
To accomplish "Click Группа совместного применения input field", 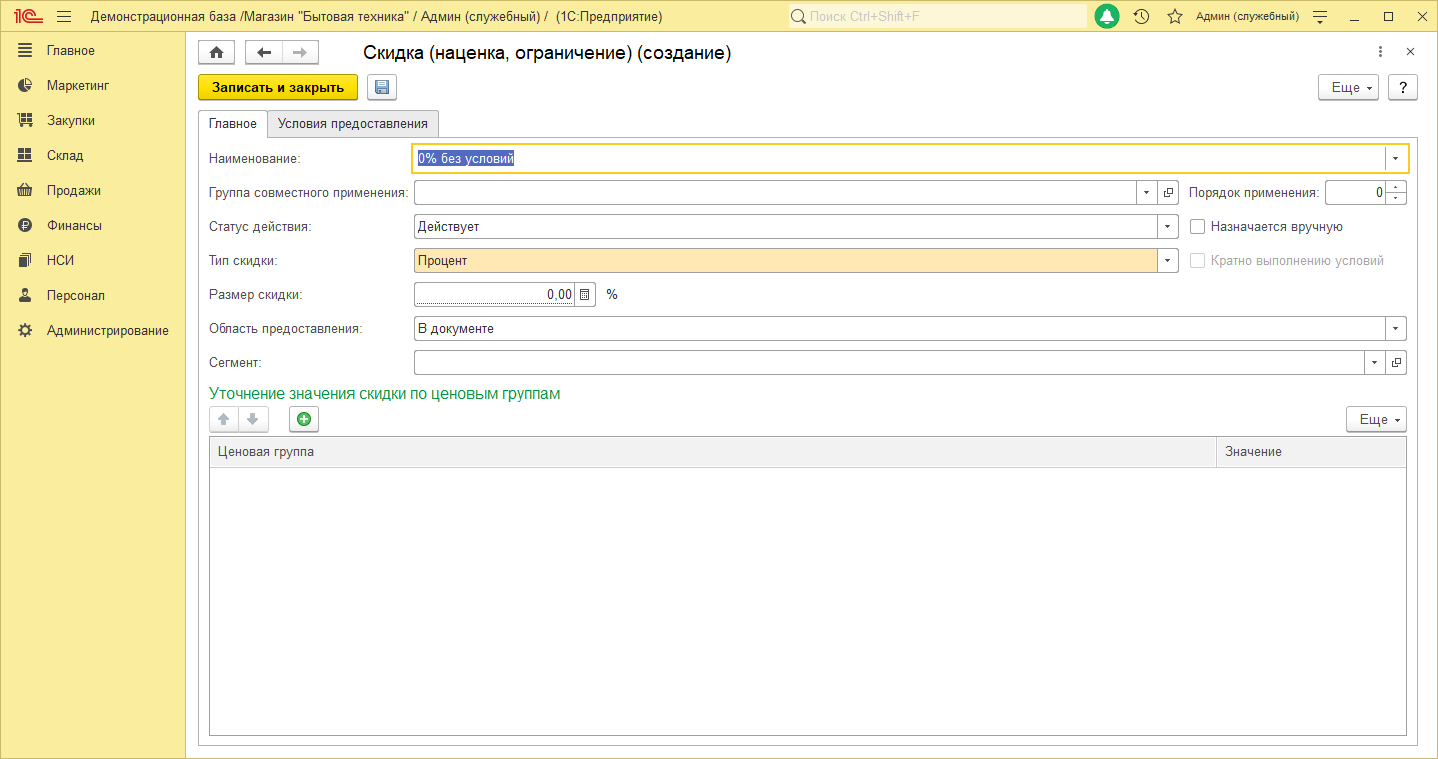I will [775, 193].
